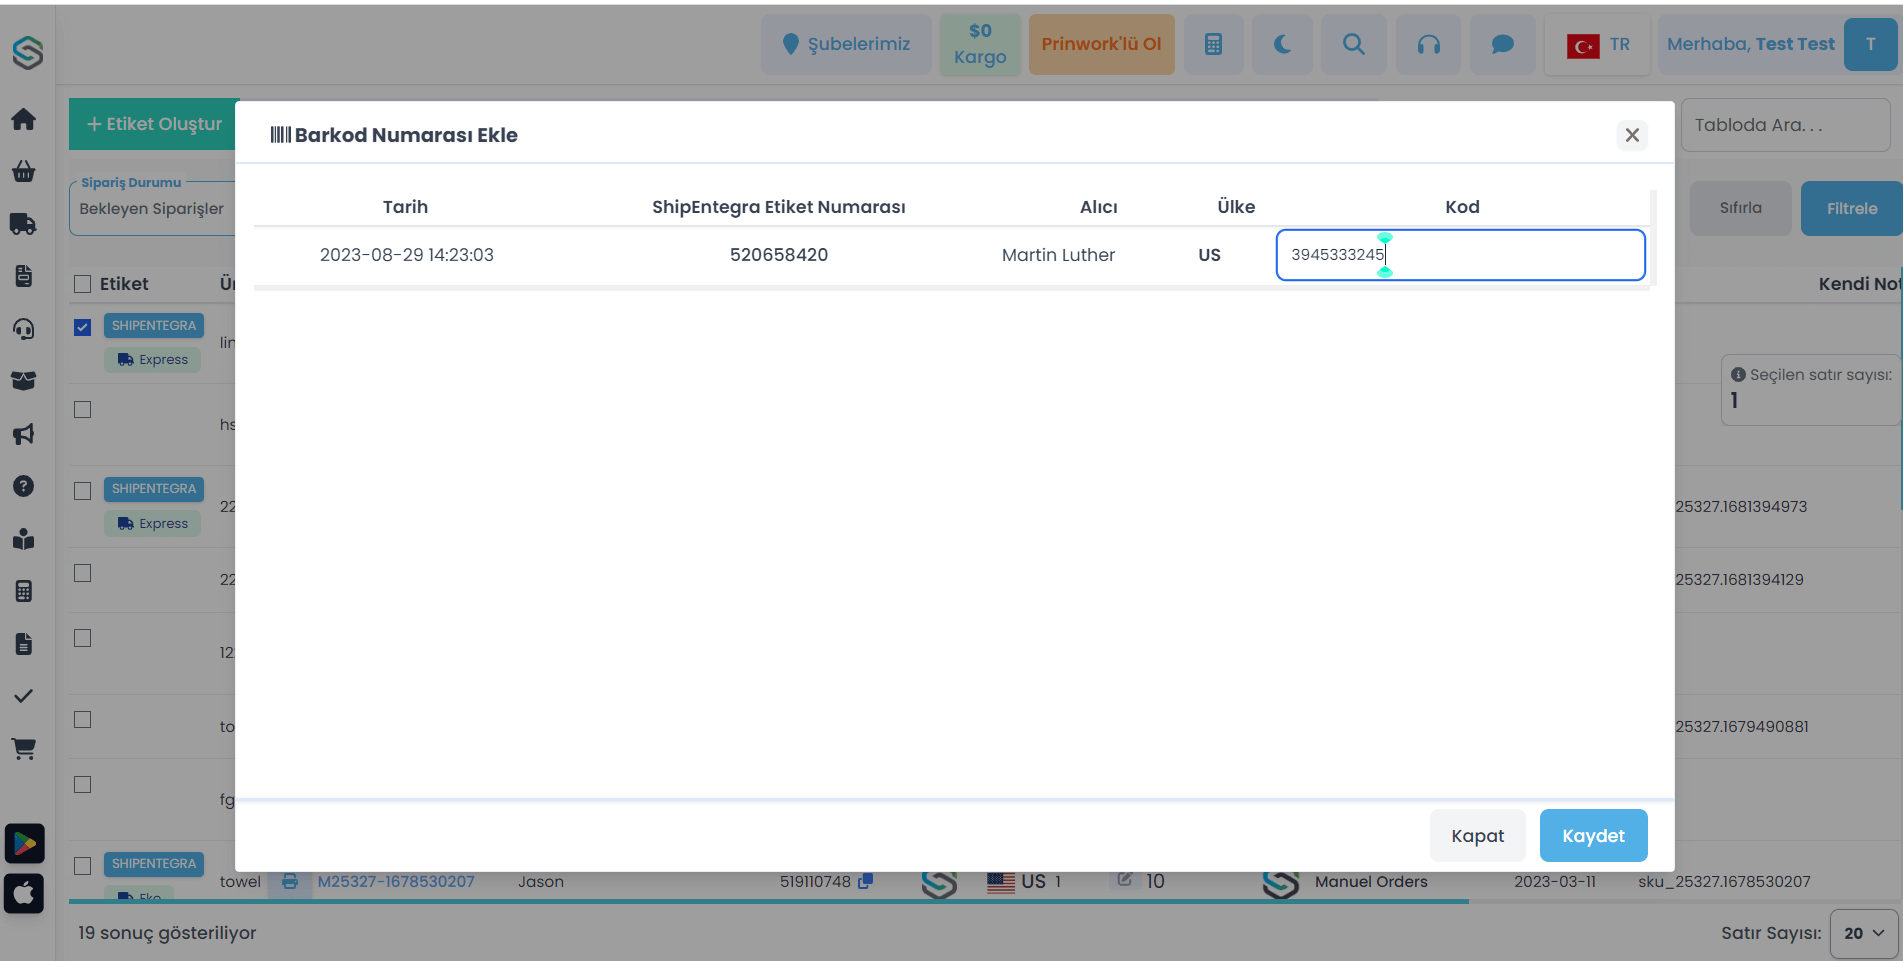Open the open-box icon in sidebar
This screenshot has height=961, width=1903.
point(24,381)
